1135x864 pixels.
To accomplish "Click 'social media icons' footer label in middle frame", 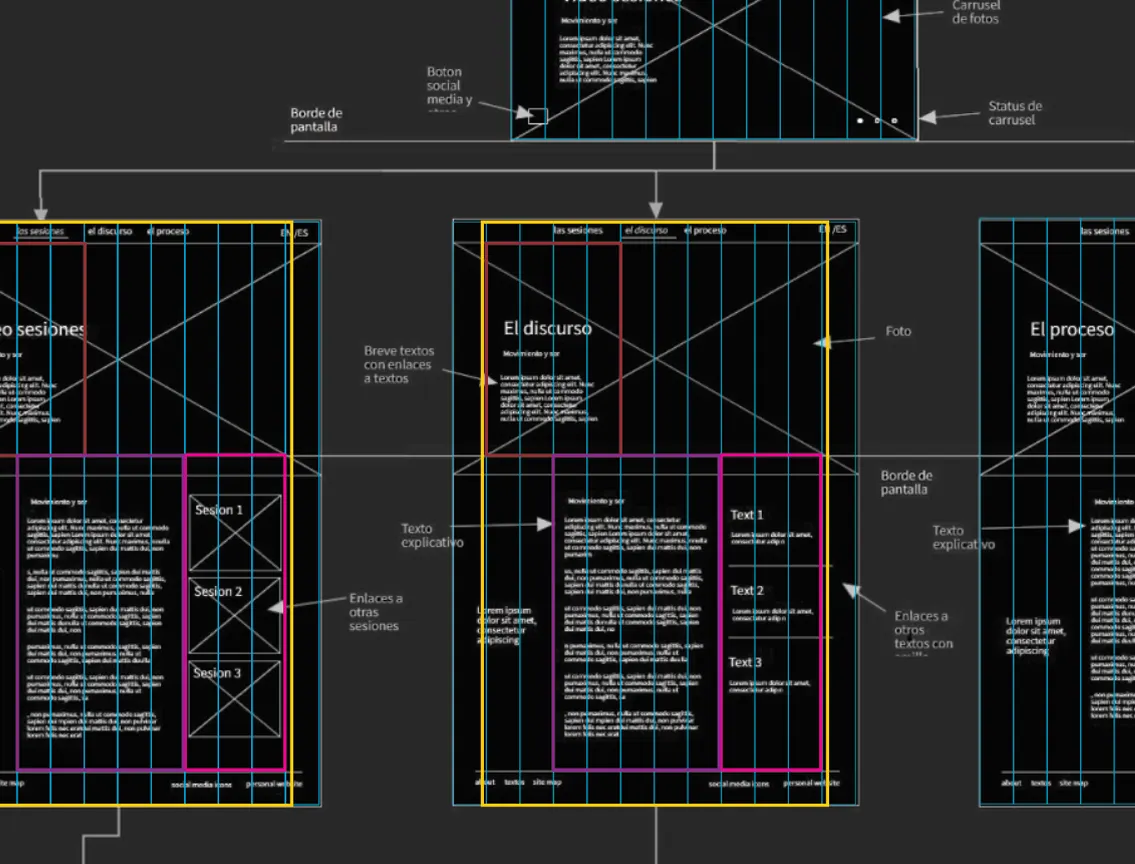I will point(738,784).
